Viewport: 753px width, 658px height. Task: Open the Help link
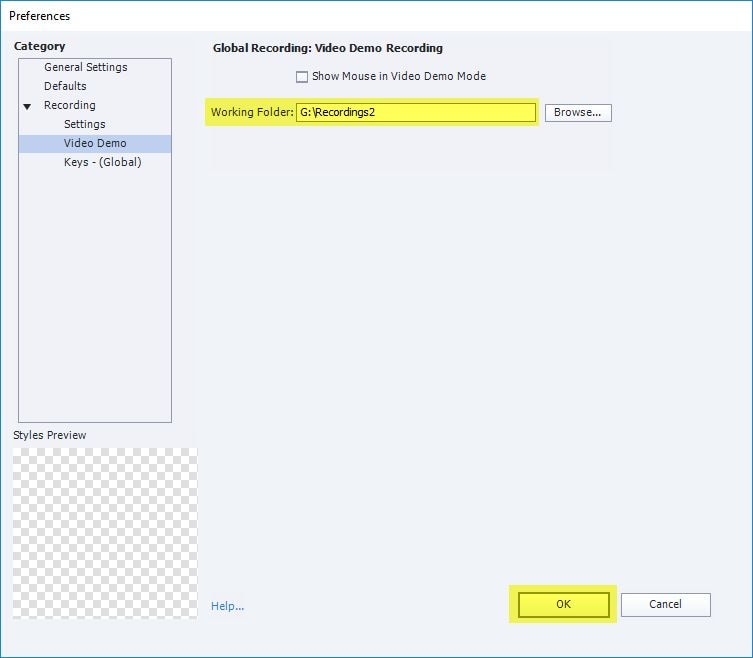[x=227, y=606]
